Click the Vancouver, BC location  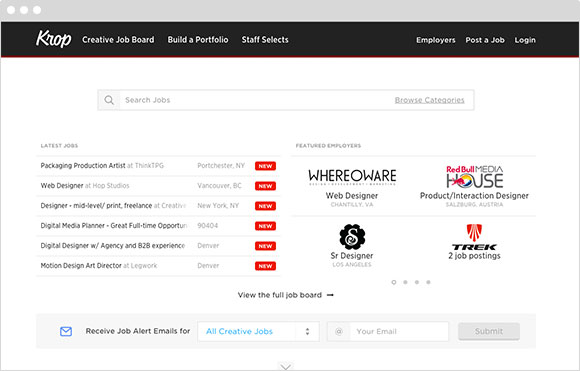[x=219, y=185]
